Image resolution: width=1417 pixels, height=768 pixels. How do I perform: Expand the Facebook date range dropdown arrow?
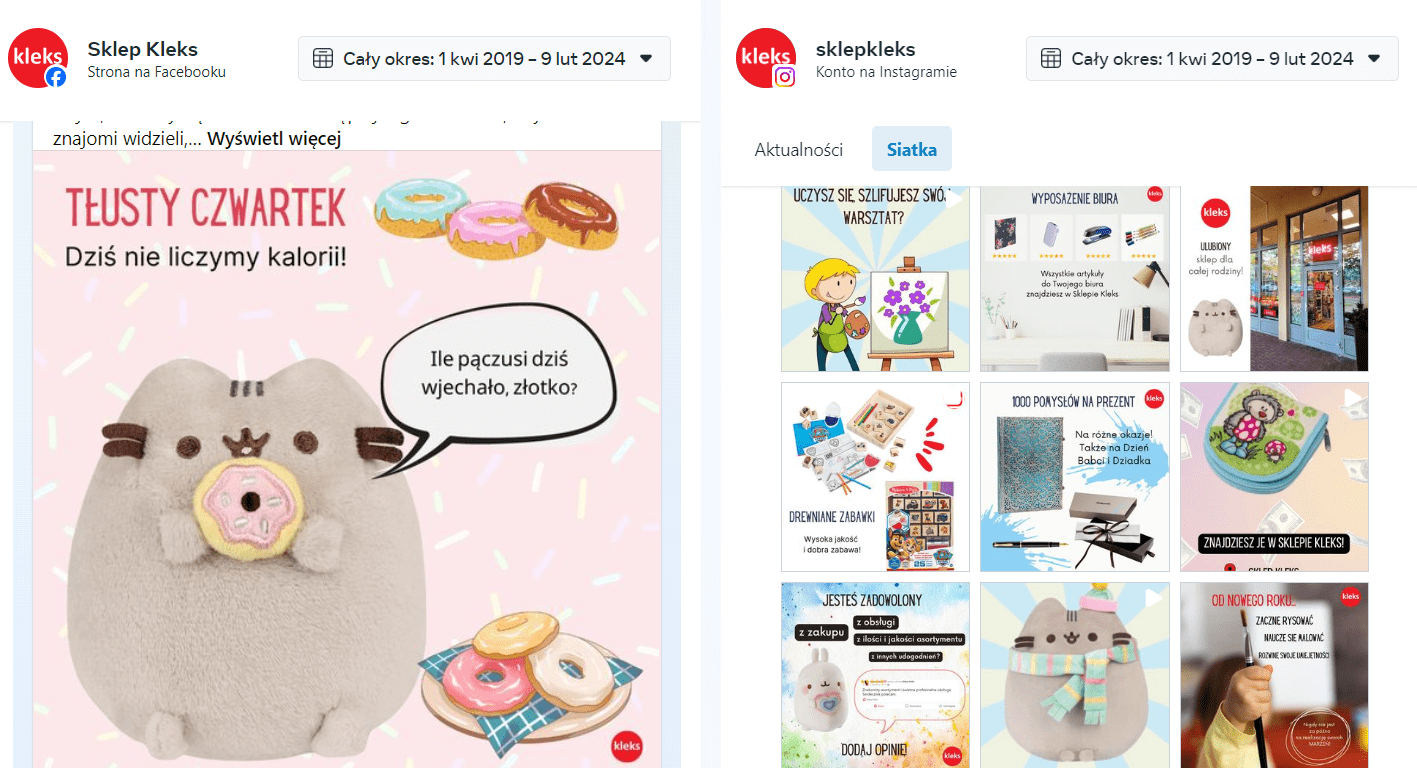tap(646, 58)
